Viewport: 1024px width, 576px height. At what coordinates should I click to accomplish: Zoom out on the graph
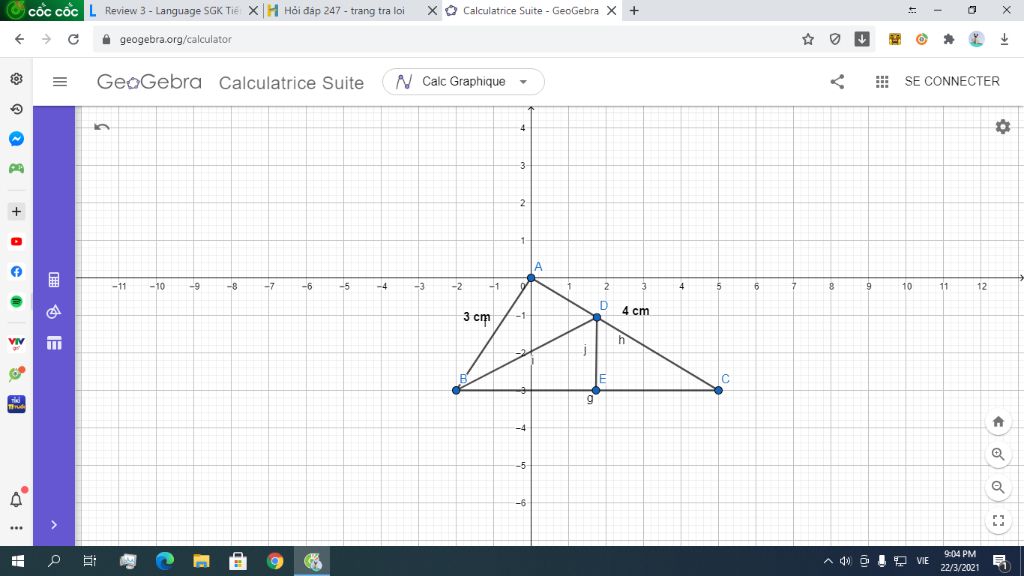point(998,487)
